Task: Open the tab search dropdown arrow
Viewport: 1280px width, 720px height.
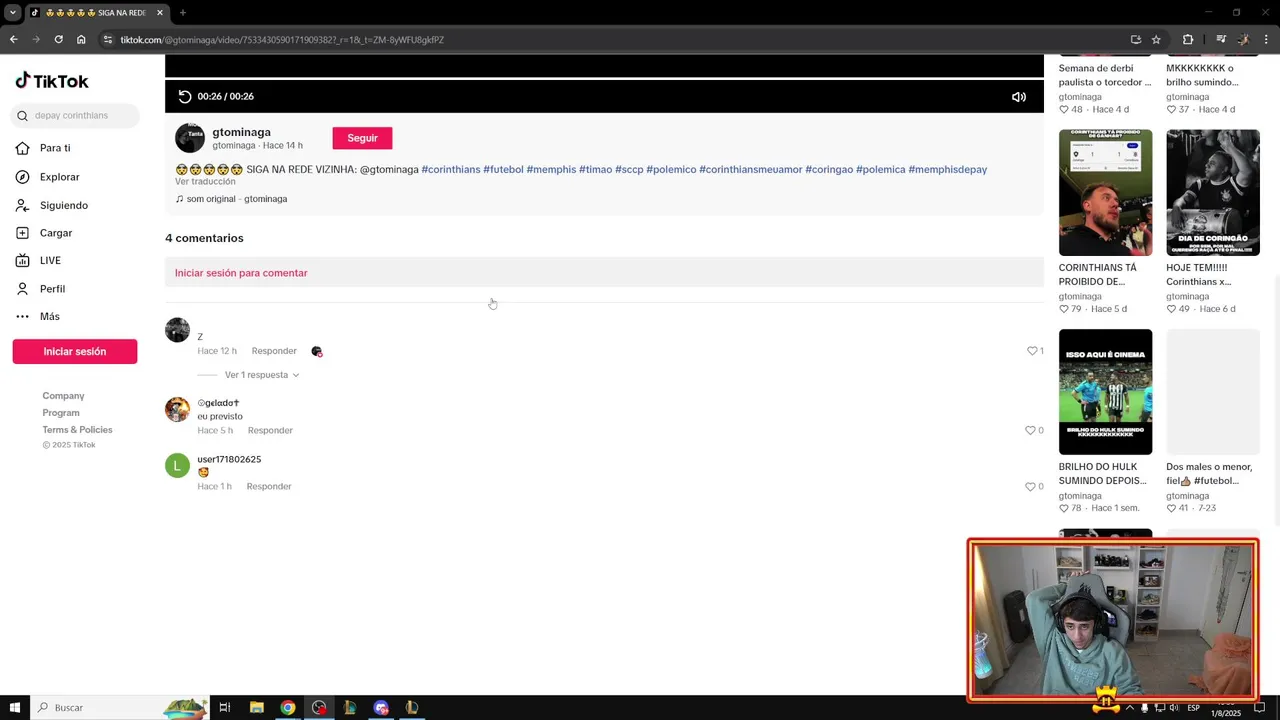Action: pyautogui.click(x=12, y=13)
